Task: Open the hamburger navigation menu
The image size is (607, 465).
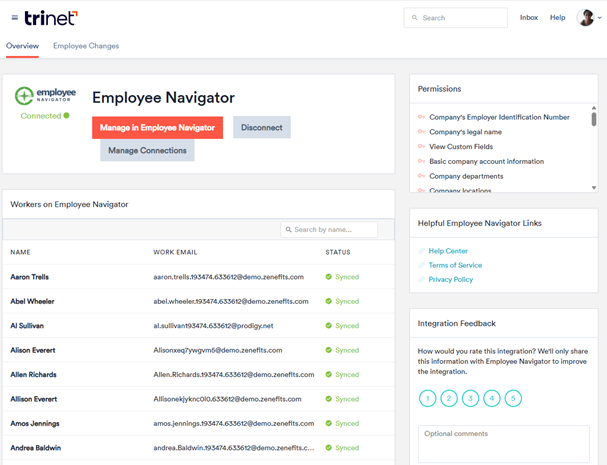Action: click(15, 17)
